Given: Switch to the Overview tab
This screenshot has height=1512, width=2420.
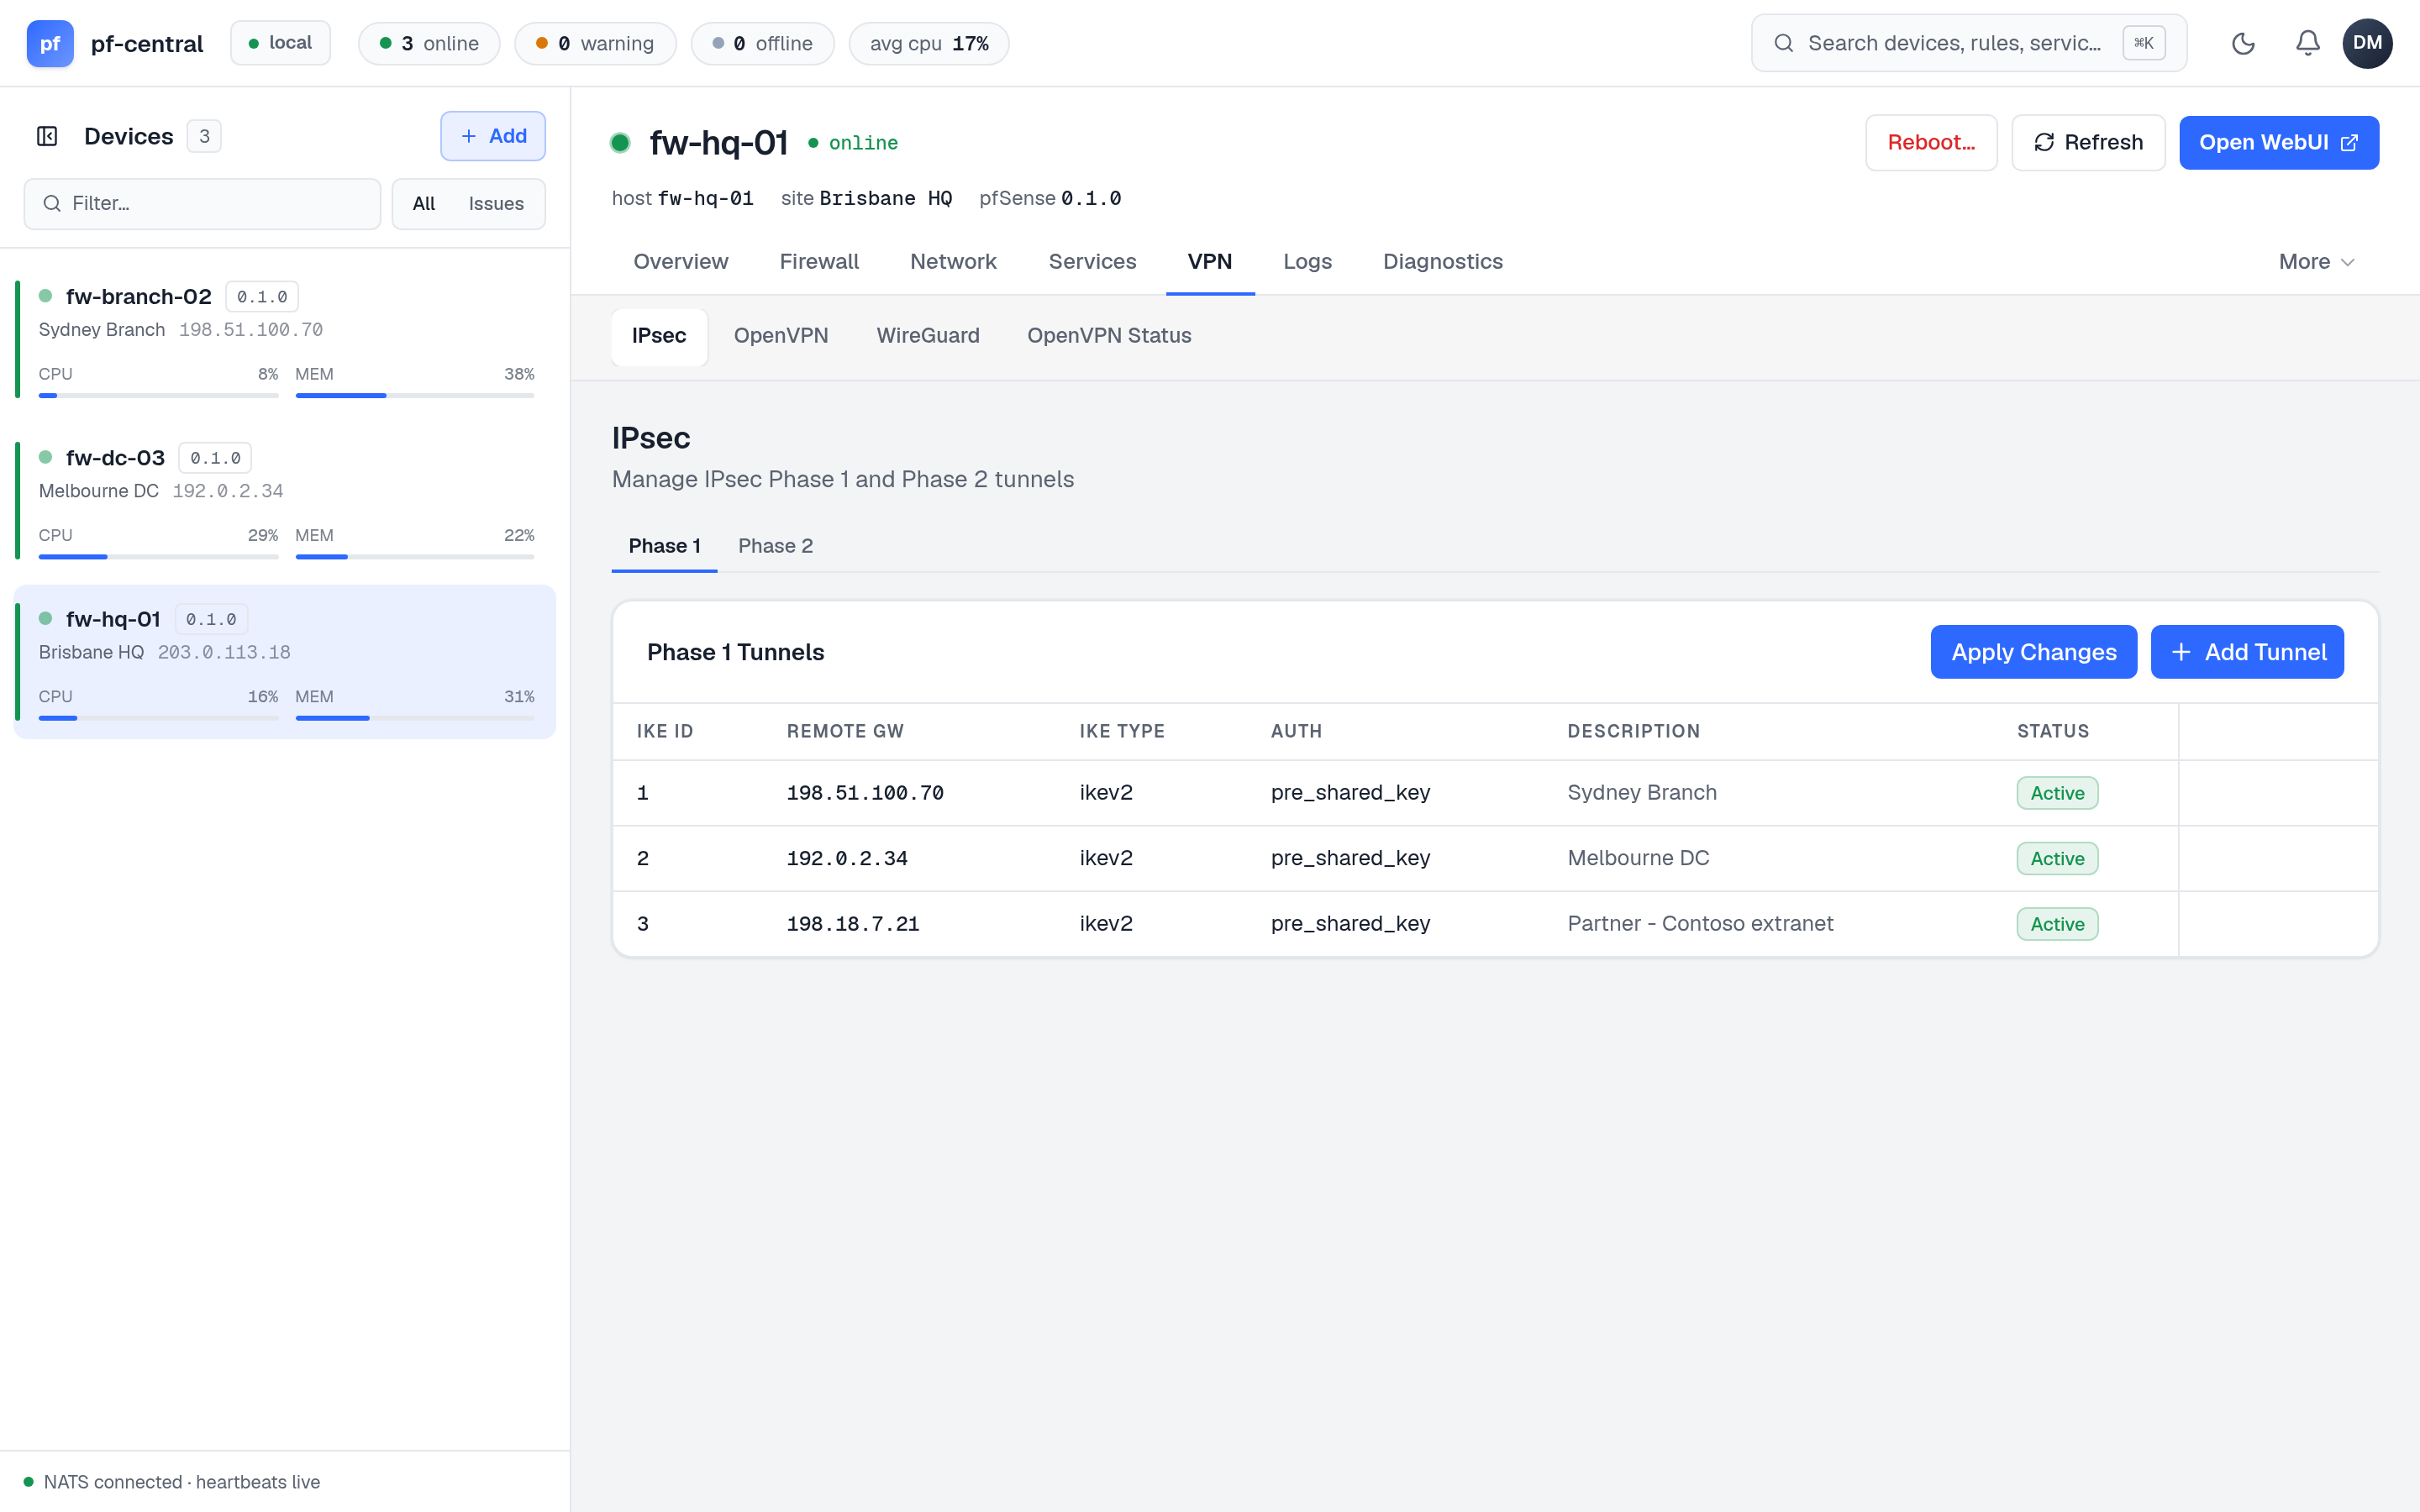Looking at the screenshot, I should click(680, 262).
